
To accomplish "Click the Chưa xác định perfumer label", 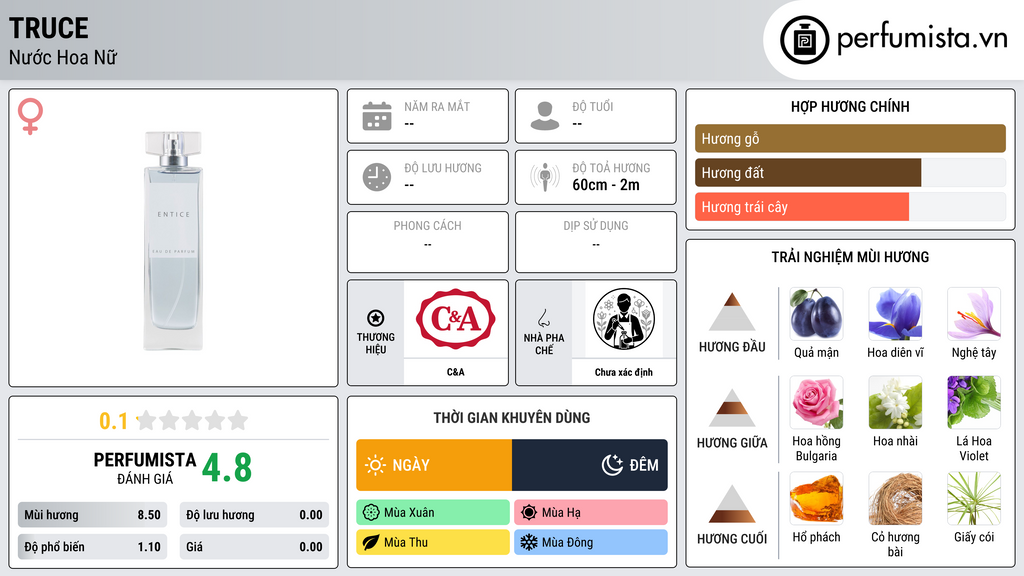I will tap(624, 372).
